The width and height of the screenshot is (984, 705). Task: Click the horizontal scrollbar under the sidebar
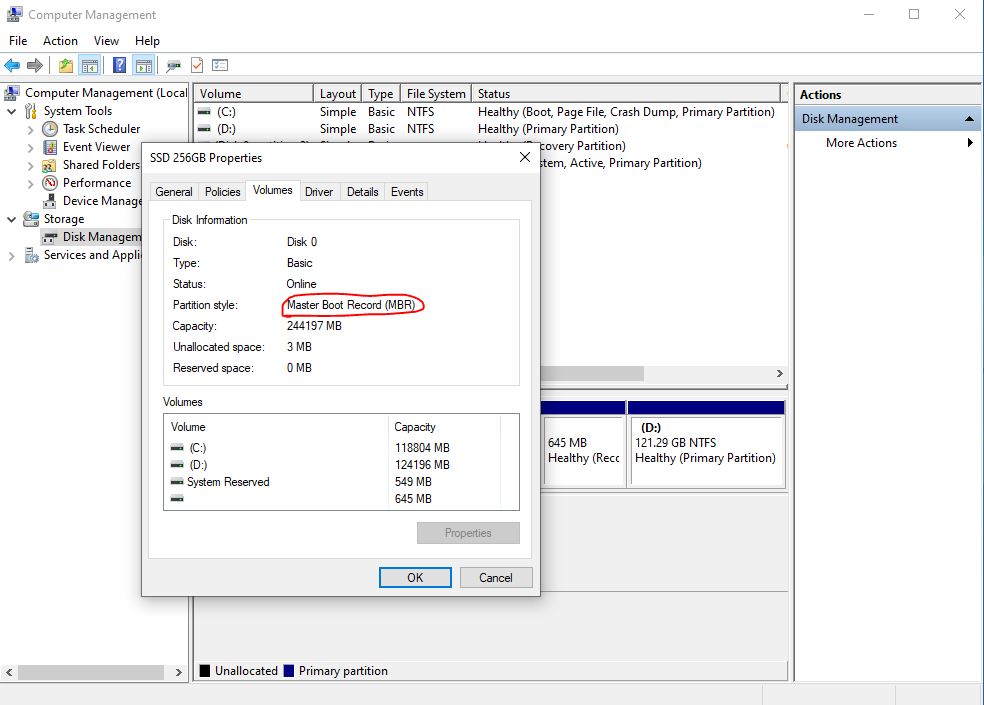[x=90, y=672]
